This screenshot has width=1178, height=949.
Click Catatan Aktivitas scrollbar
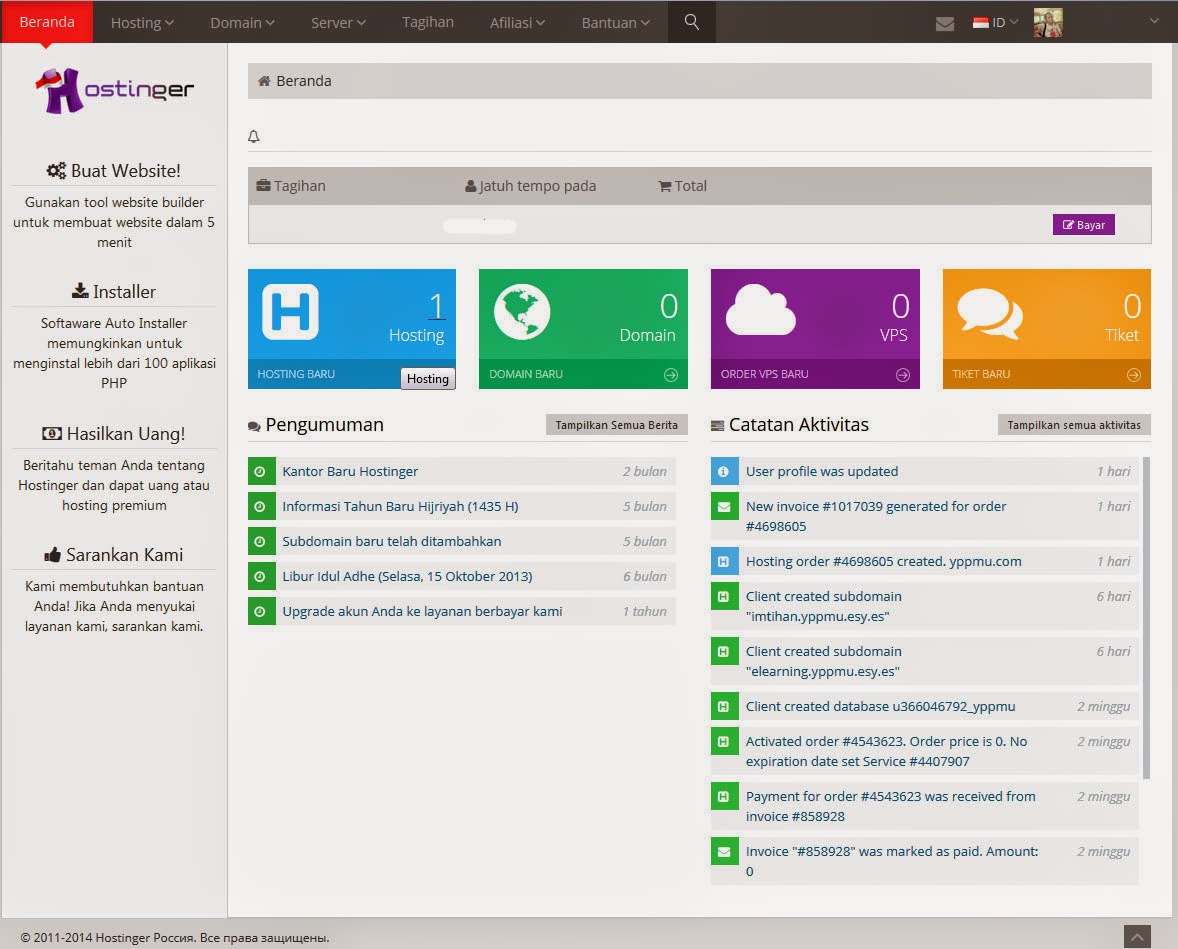click(x=1146, y=618)
